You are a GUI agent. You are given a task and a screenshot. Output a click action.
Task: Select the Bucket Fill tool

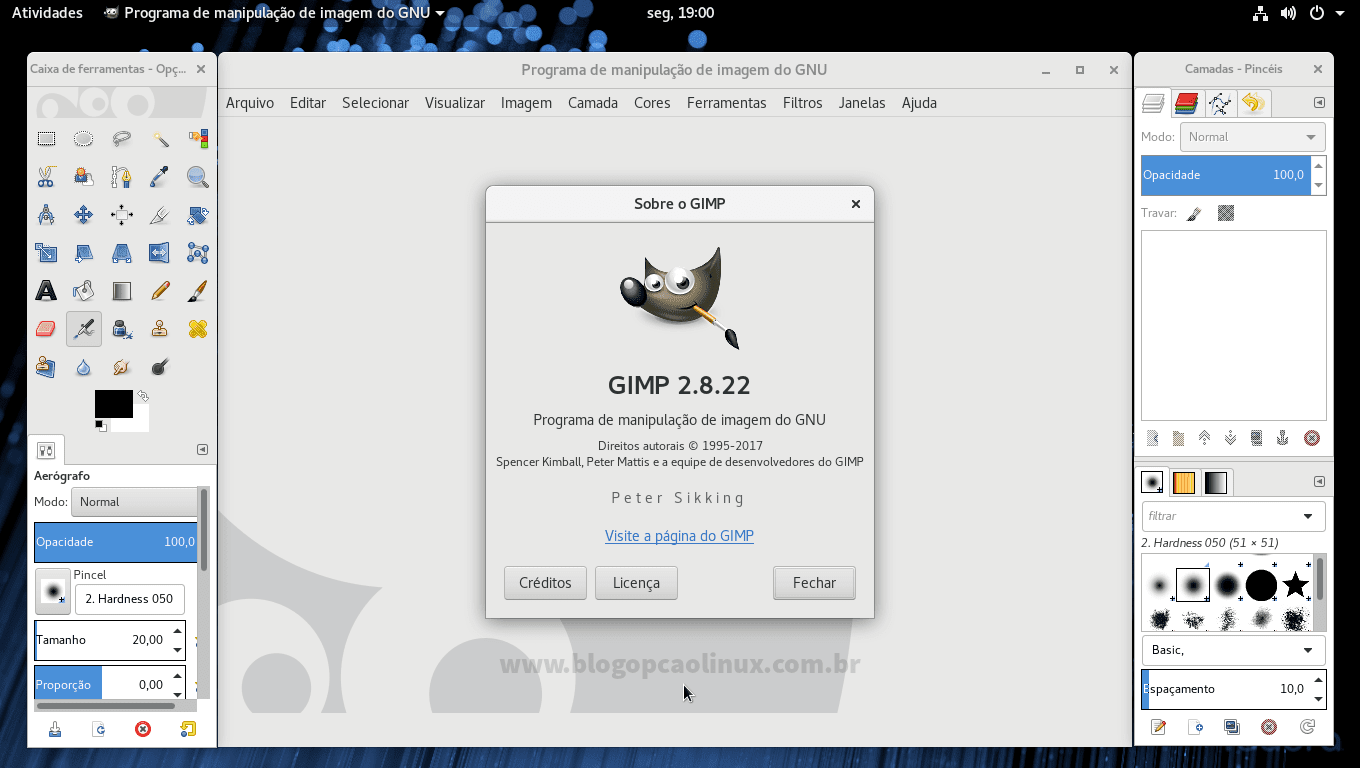pyautogui.click(x=84, y=291)
